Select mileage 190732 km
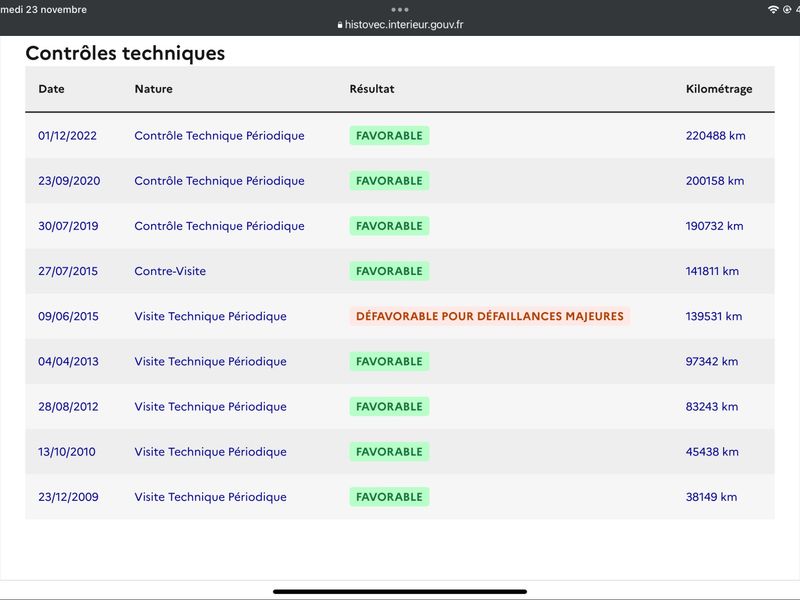The image size is (800, 600). tap(714, 226)
